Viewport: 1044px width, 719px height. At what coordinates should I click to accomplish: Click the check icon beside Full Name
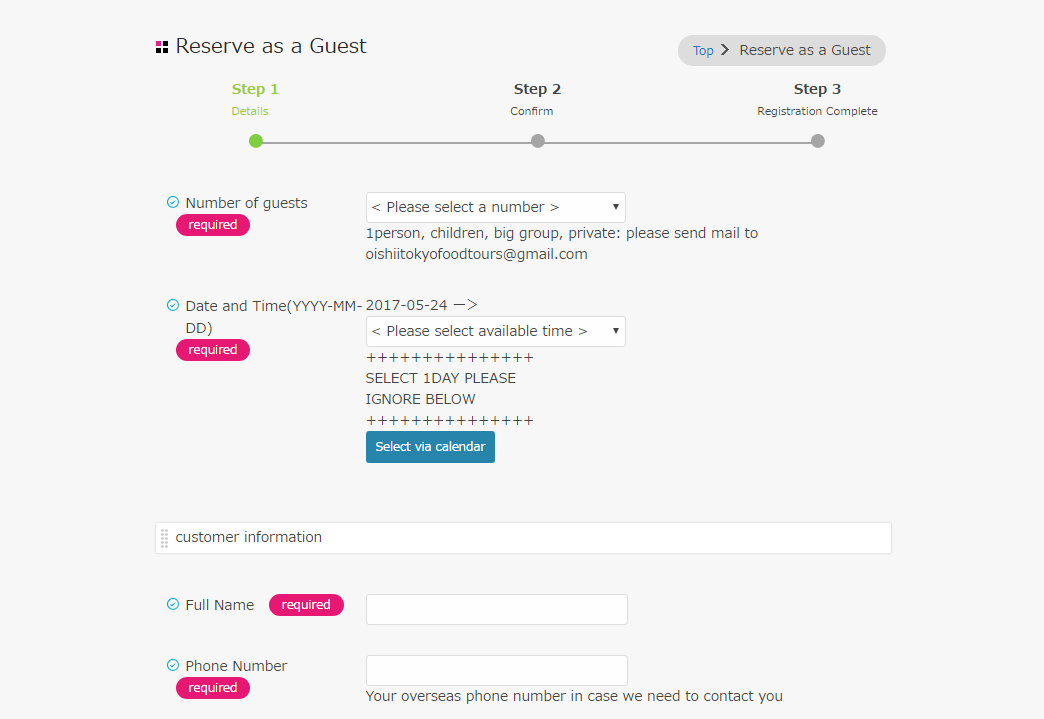click(x=172, y=604)
